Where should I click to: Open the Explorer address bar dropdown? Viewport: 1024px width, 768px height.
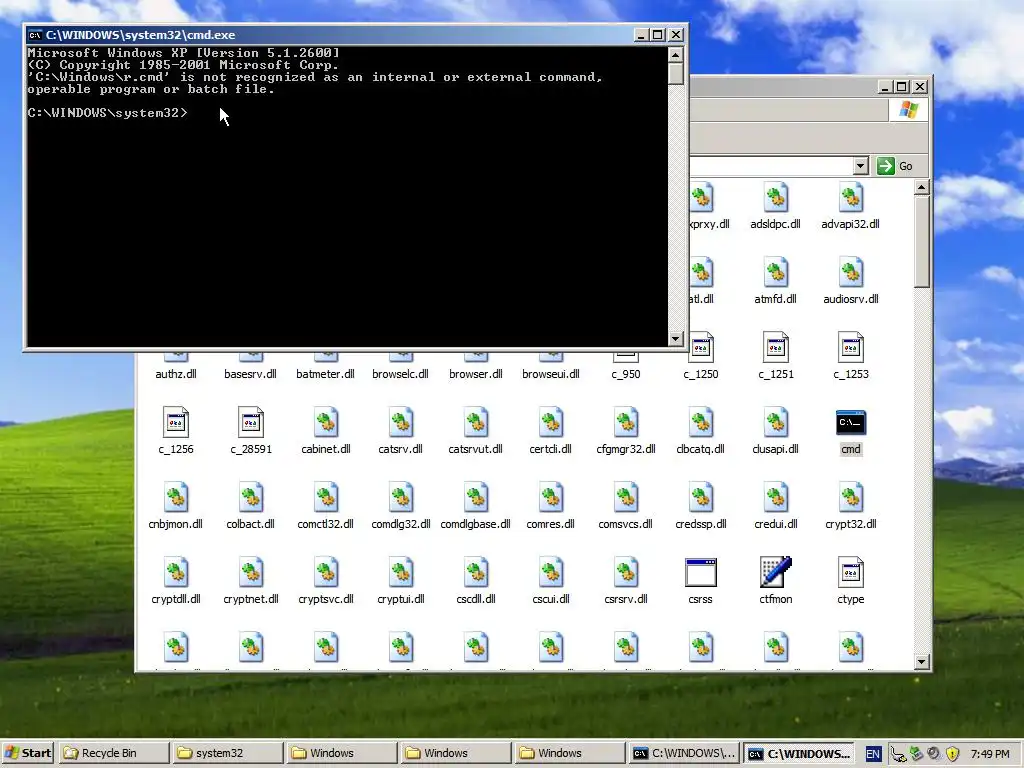(x=860, y=166)
